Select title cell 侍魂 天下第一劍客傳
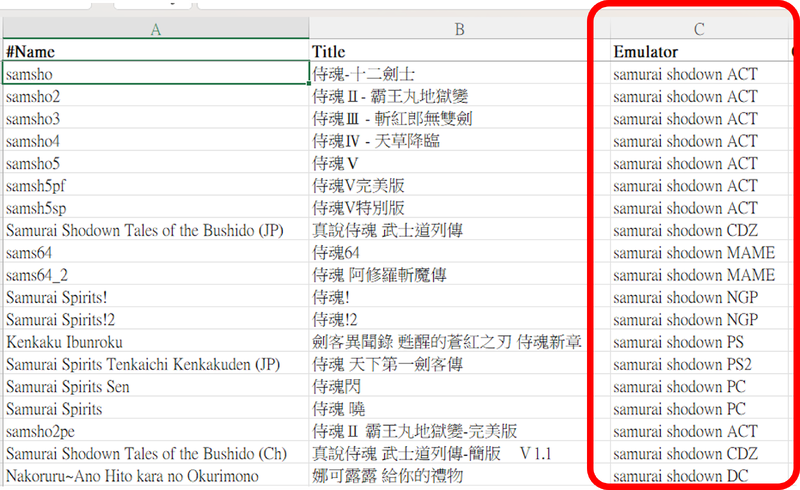Image resolution: width=800 pixels, height=490 pixels. [x=459, y=364]
